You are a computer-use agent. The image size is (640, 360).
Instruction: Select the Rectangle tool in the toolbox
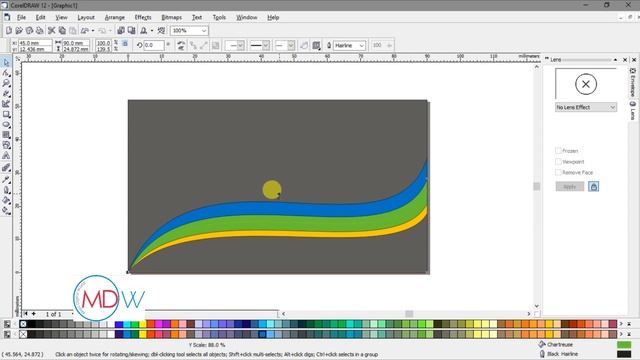(x=6, y=115)
